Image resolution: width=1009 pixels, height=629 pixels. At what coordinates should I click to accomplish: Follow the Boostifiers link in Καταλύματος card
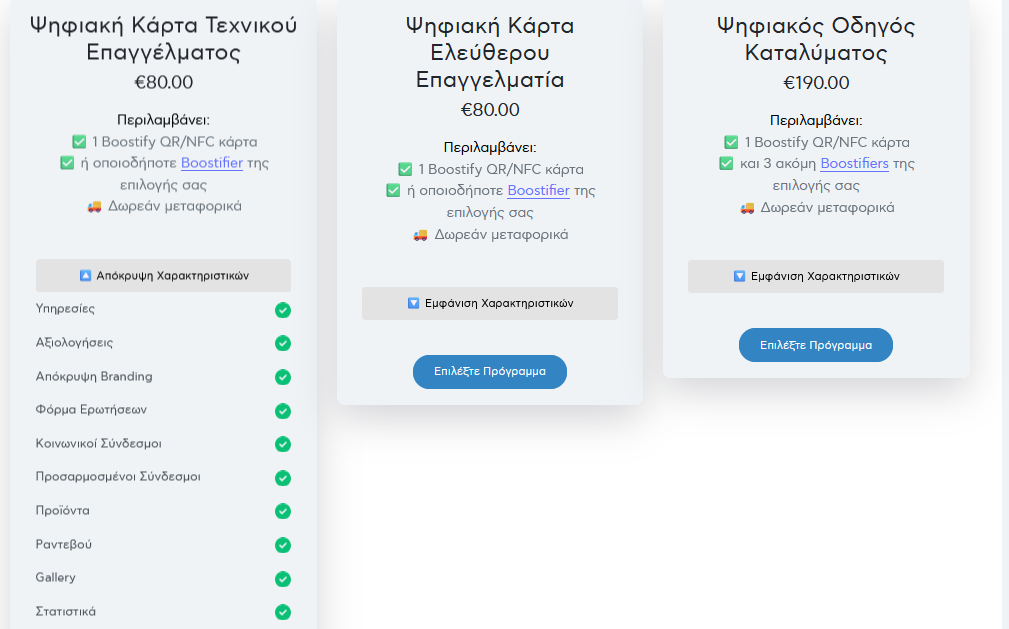click(x=854, y=163)
